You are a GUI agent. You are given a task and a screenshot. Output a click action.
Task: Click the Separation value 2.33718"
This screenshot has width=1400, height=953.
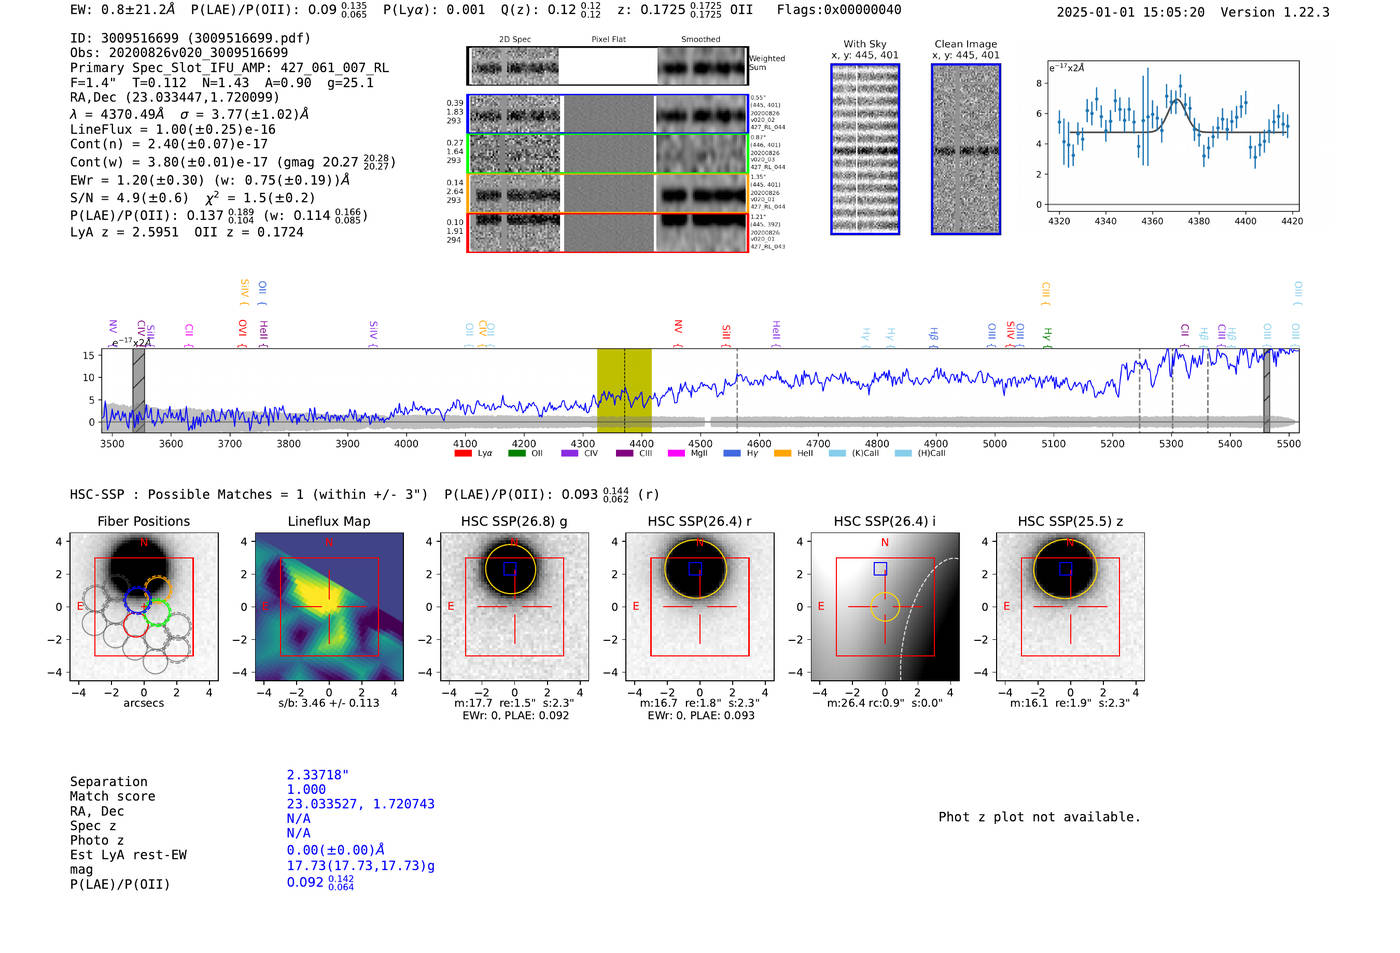[318, 775]
